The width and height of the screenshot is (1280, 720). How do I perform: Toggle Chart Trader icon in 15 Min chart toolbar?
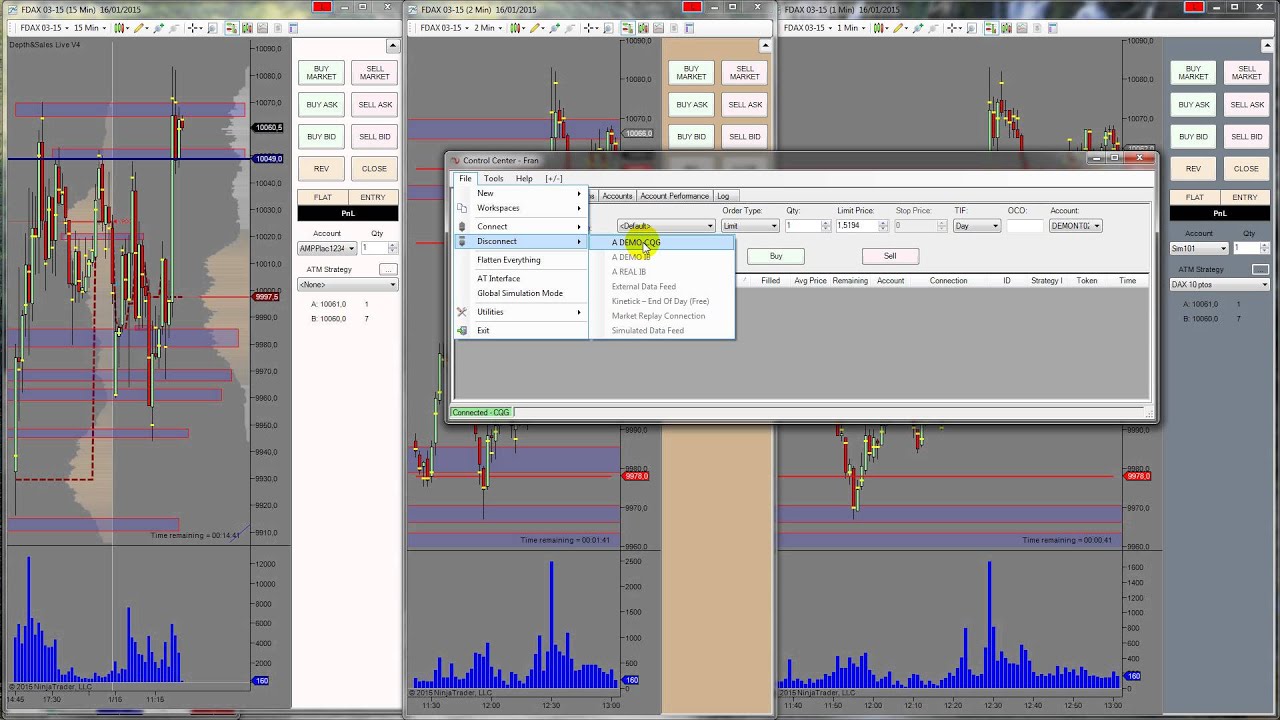coord(232,28)
